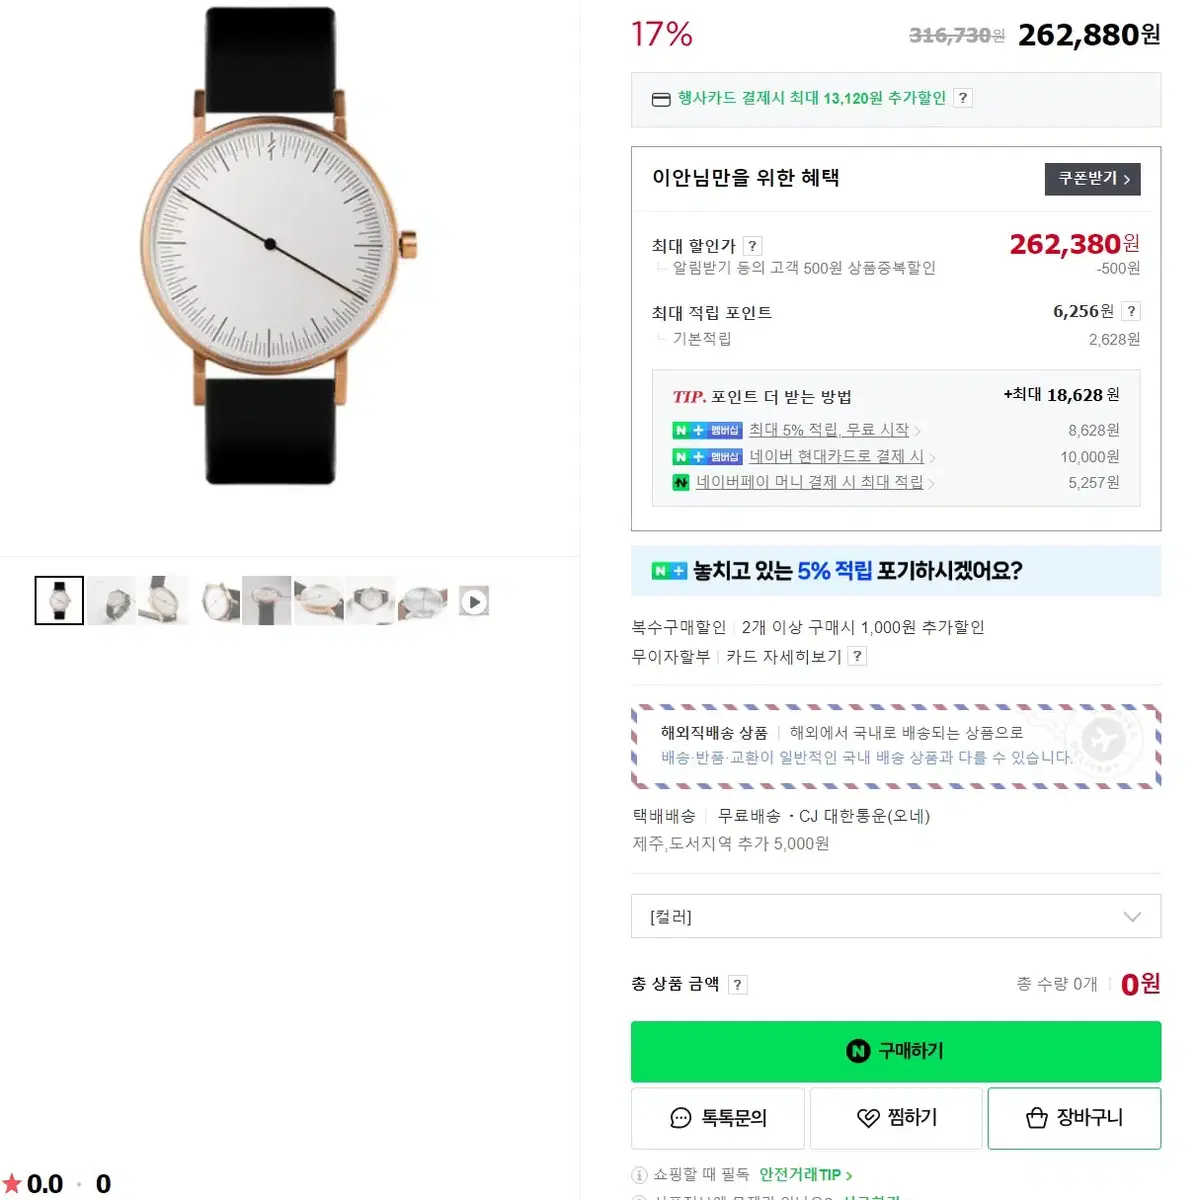This screenshot has width=1200, height=1200.
Task: Open help icon next to 6,256원 points
Action: [1131, 311]
